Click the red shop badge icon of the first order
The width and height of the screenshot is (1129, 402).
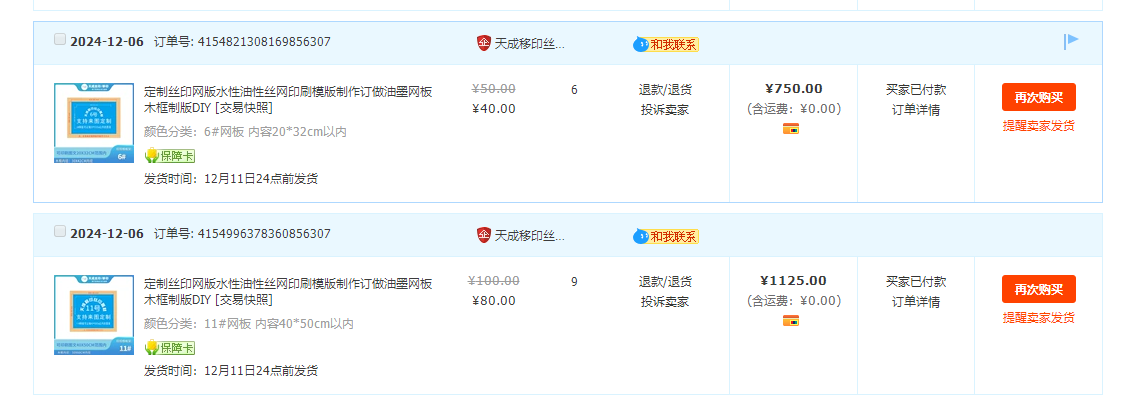coord(484,43)
